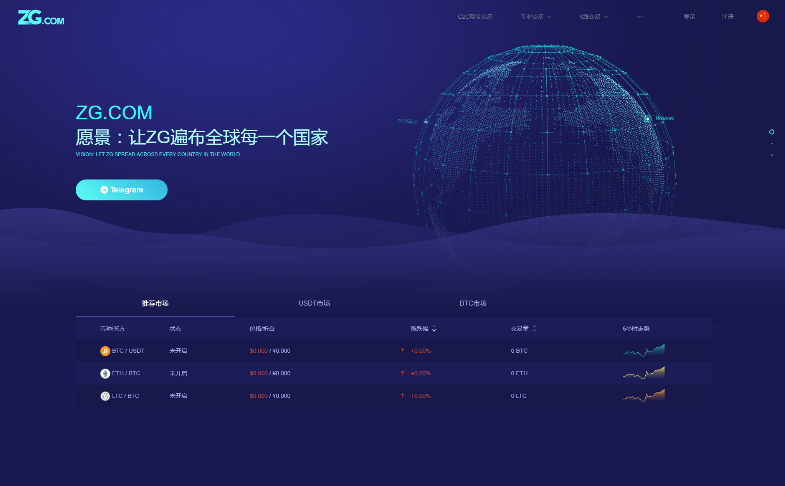Click the LTC/BTC row price value
785x486 pixels.
[x=270, y=396]
